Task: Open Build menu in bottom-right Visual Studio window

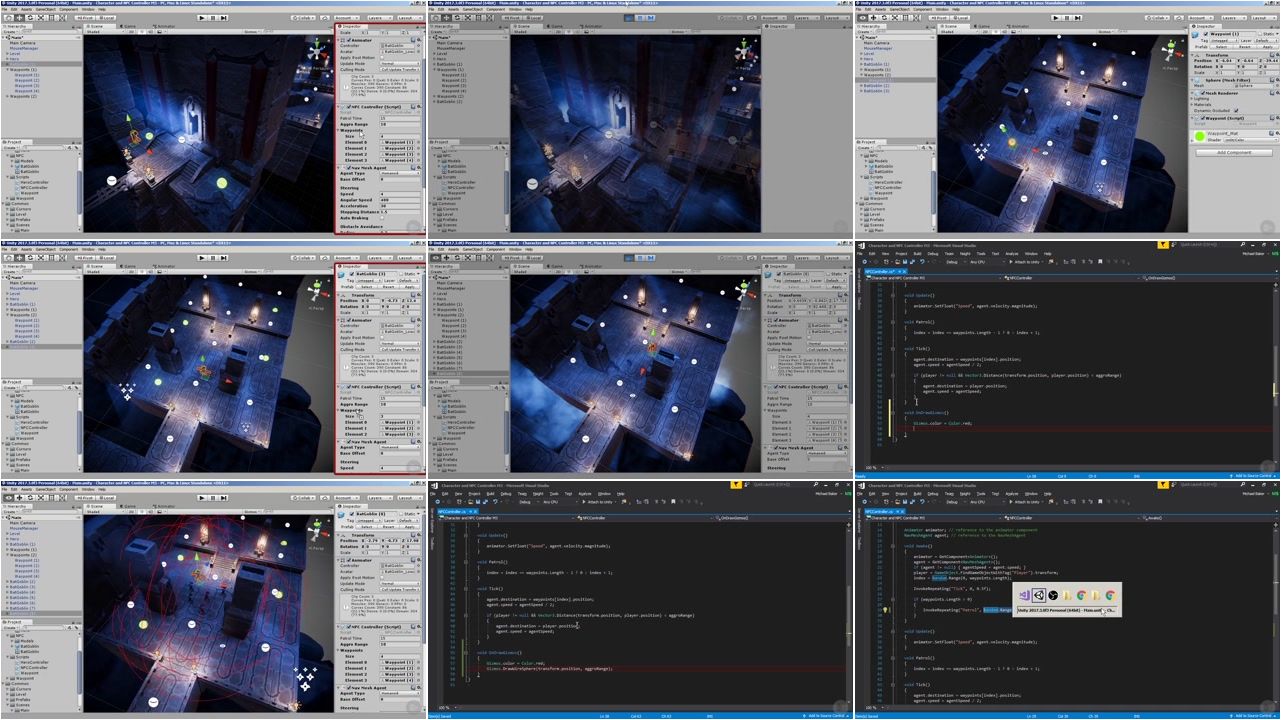Action: pos(918,494)
